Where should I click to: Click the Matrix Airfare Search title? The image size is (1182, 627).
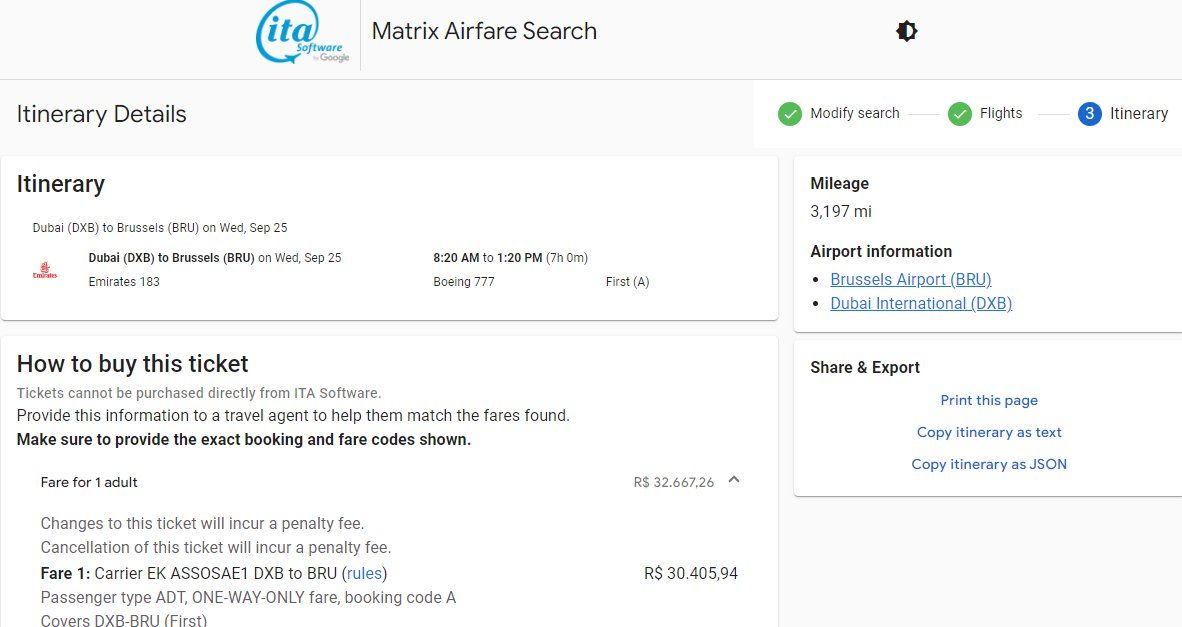pos(484,31)
